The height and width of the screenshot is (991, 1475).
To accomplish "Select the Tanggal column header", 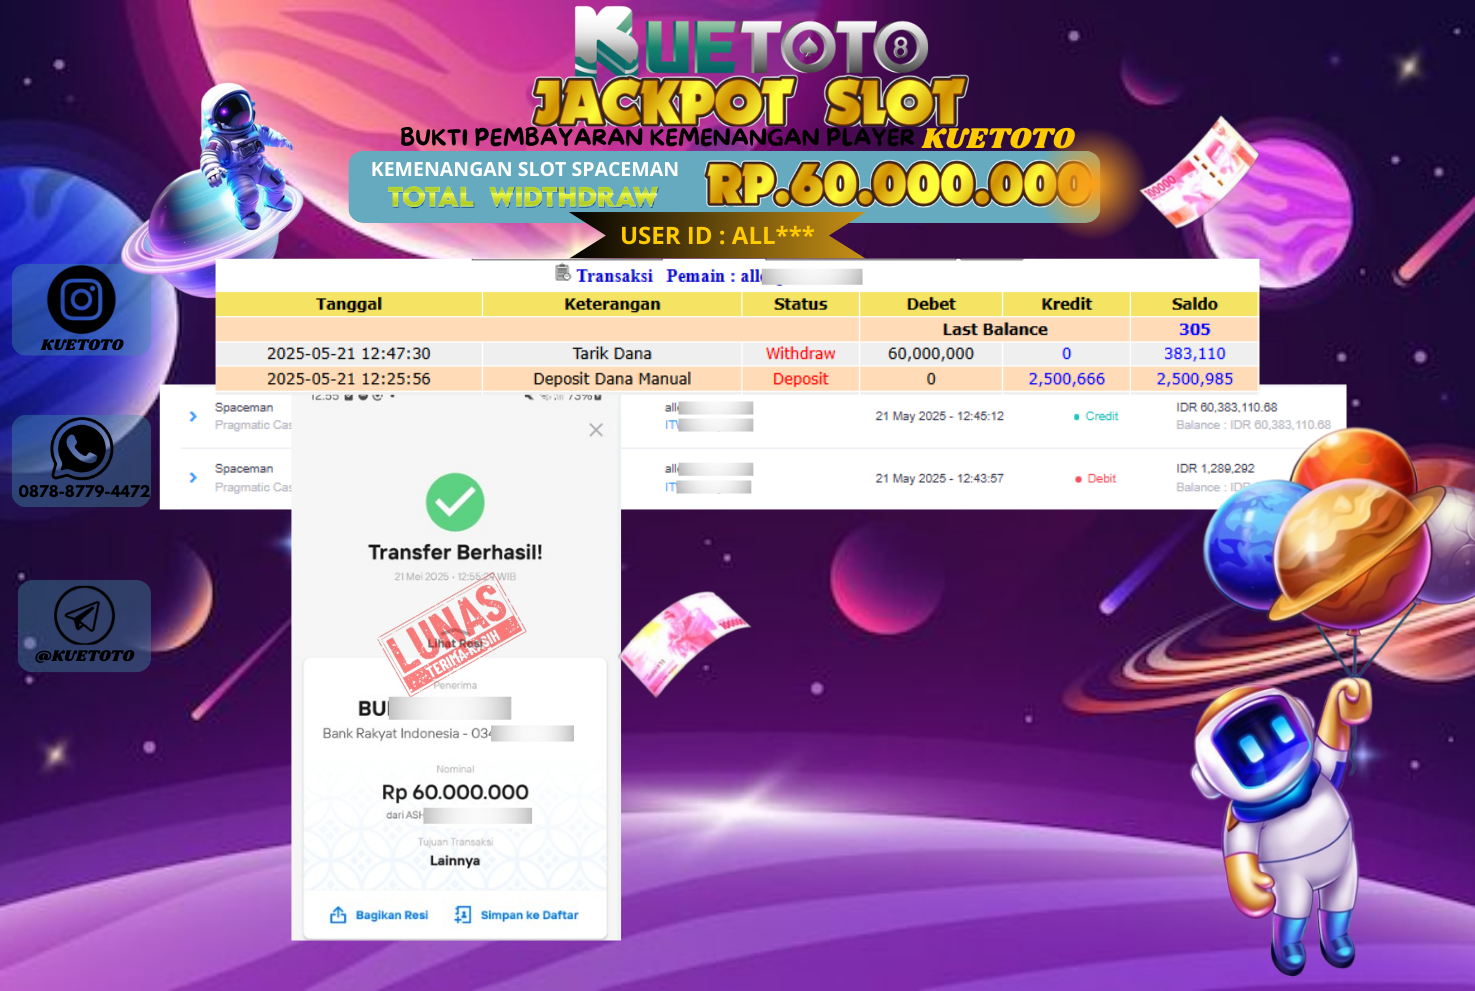I will (x=349, y=304).
